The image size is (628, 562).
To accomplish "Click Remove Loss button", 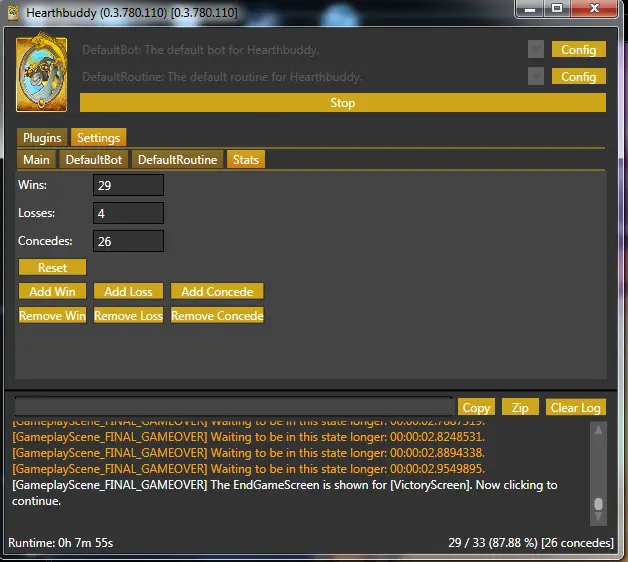I will (129, 315).
